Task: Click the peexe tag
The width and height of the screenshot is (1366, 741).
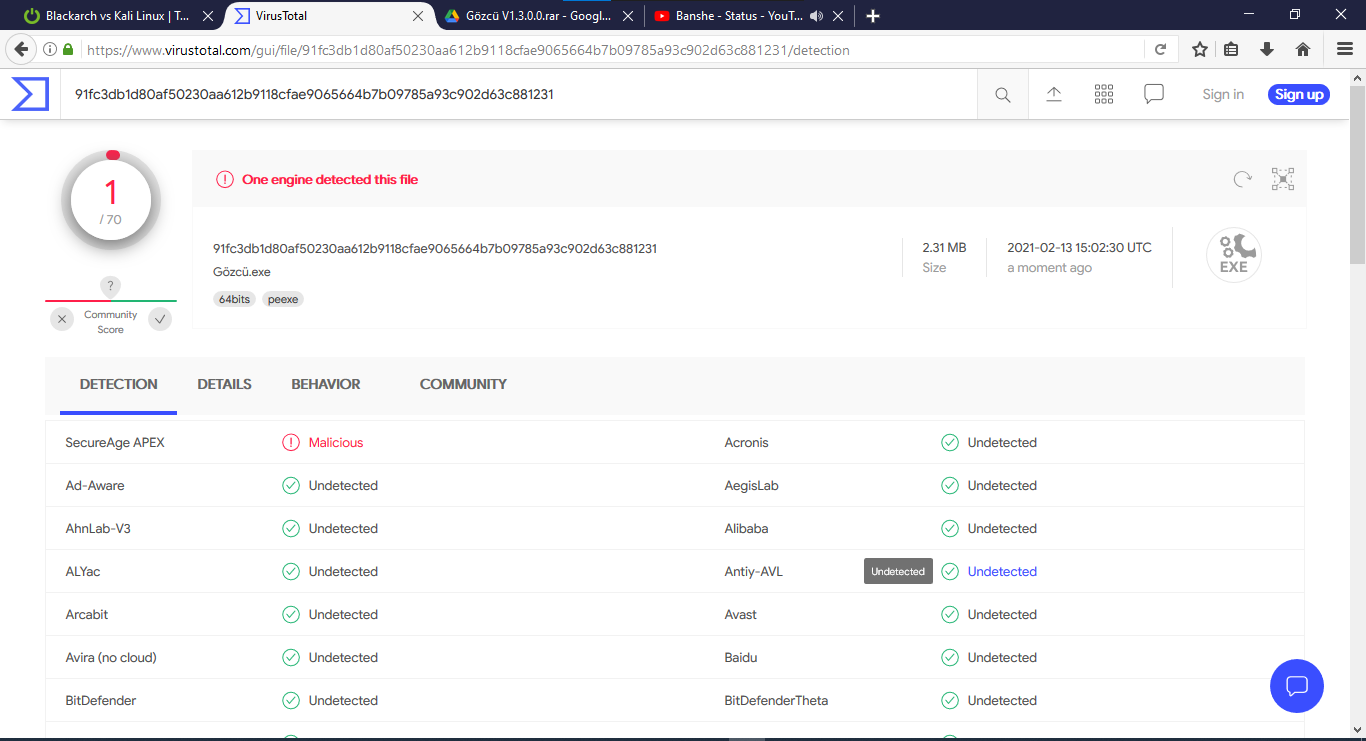Action: (283, 299)
